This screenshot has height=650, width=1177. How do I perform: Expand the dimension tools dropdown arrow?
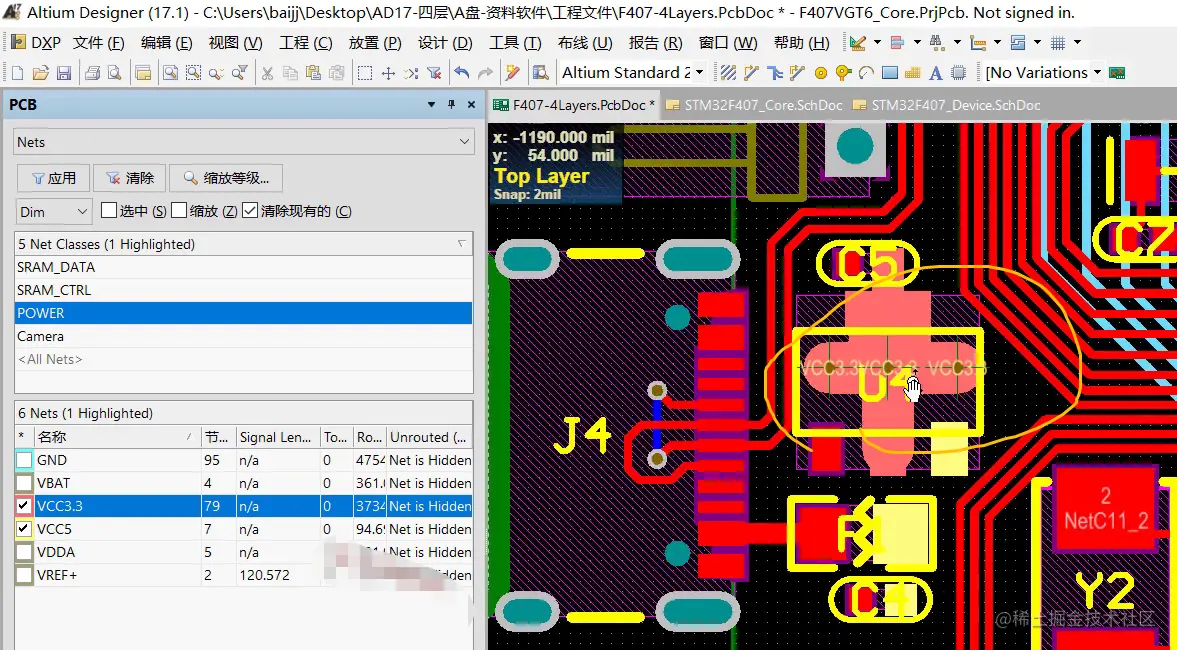pyautogui.click(x=997, y=43)
